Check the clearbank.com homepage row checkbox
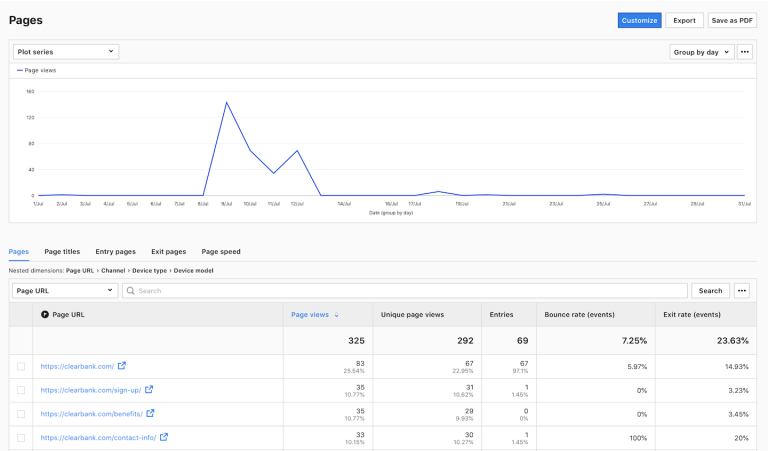 (x=21, y=367)
